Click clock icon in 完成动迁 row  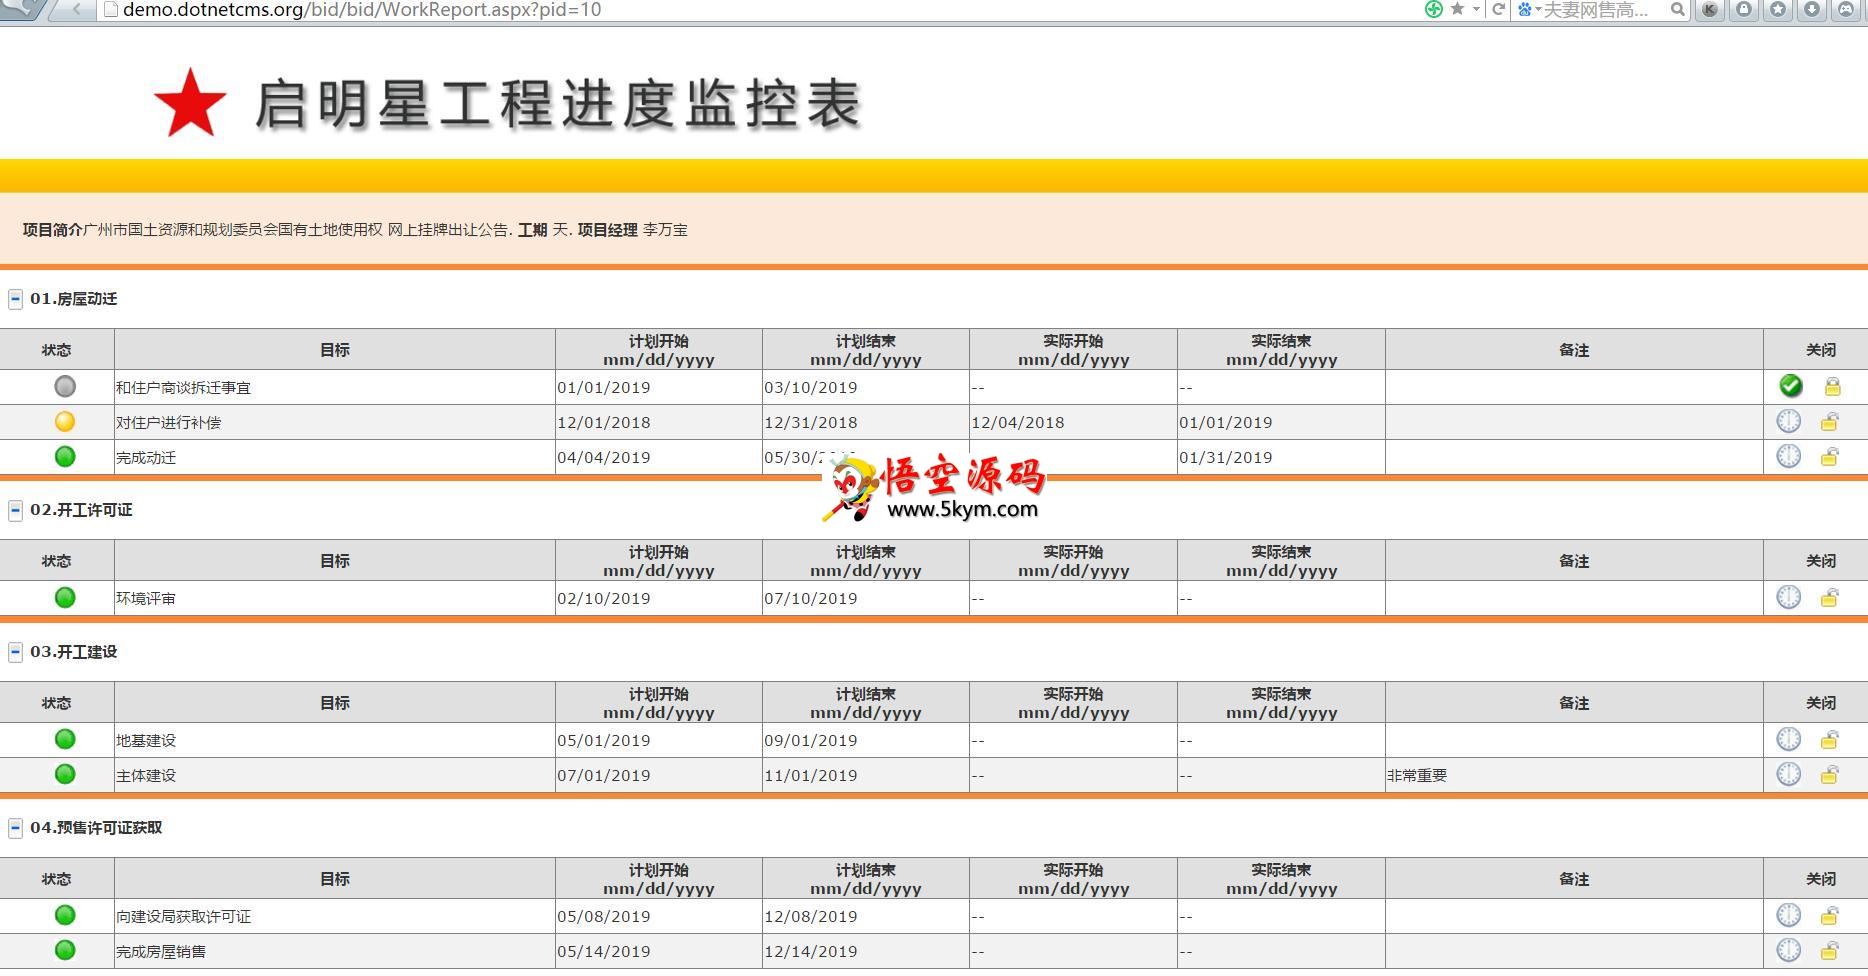1789,456
